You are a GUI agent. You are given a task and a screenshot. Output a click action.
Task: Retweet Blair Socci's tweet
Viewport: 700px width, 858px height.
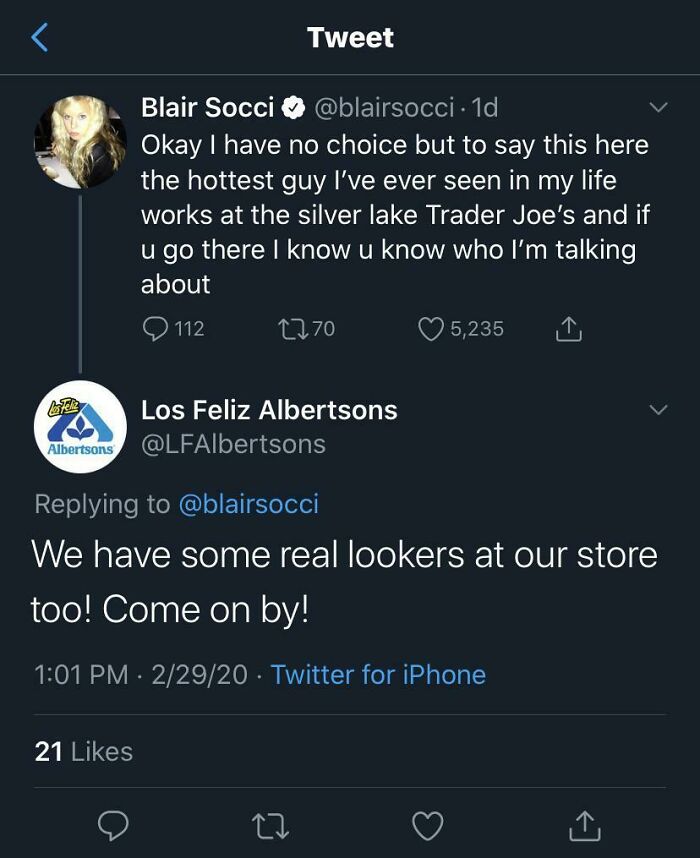tap(286, 329)
